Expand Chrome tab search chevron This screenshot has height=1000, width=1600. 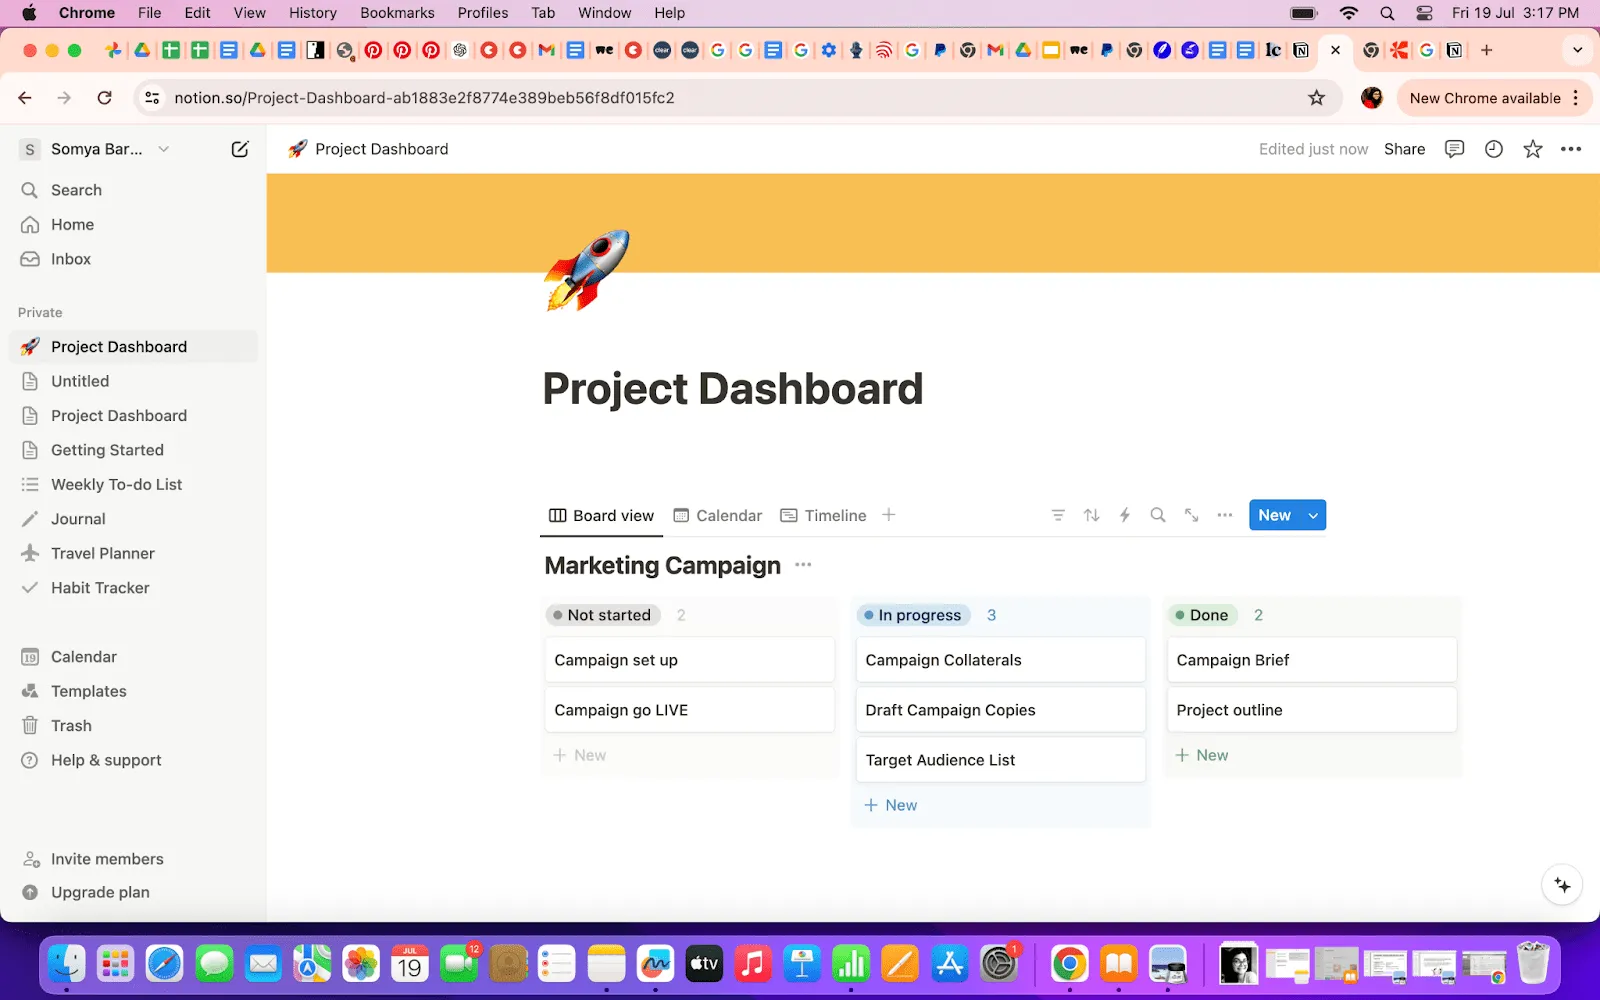pyautogui.click(x=1577, y=50)
